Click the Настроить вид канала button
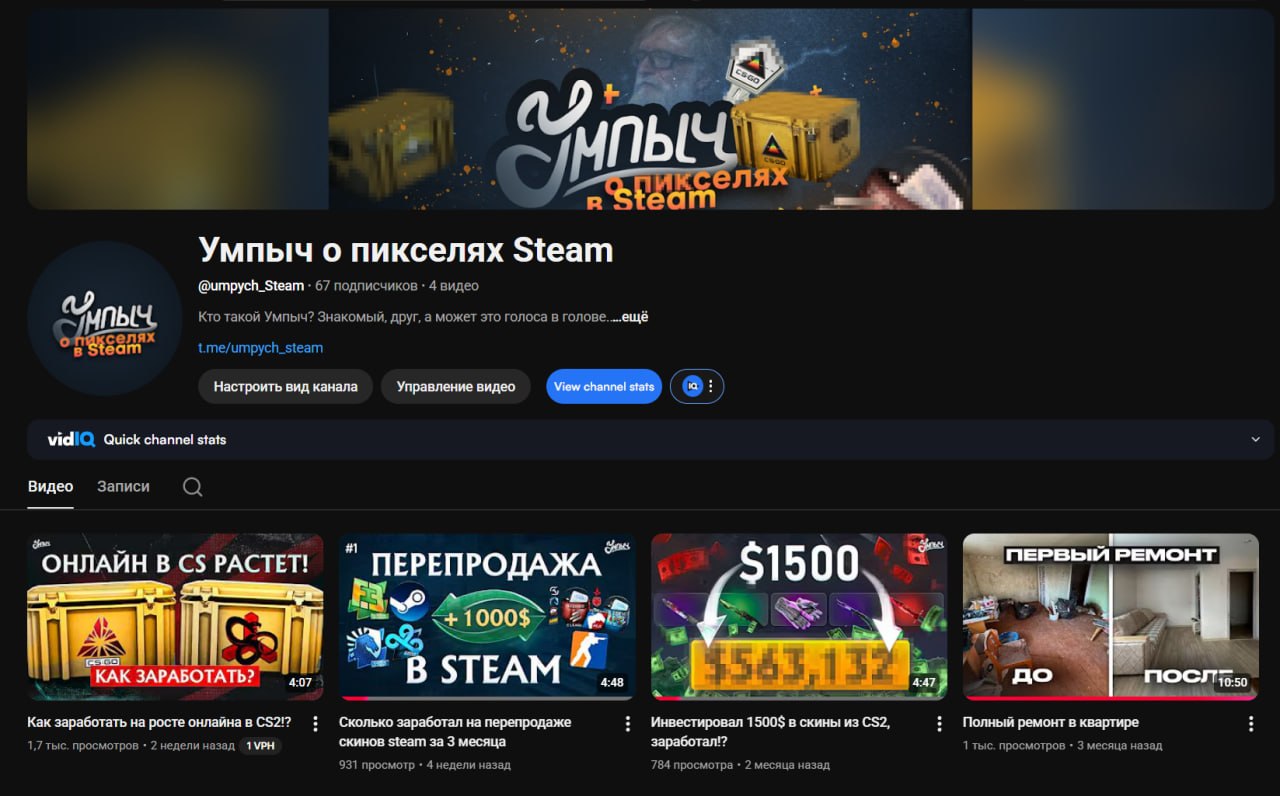The height and width of the screenshot is (796, 1280). tap(285, 387)
